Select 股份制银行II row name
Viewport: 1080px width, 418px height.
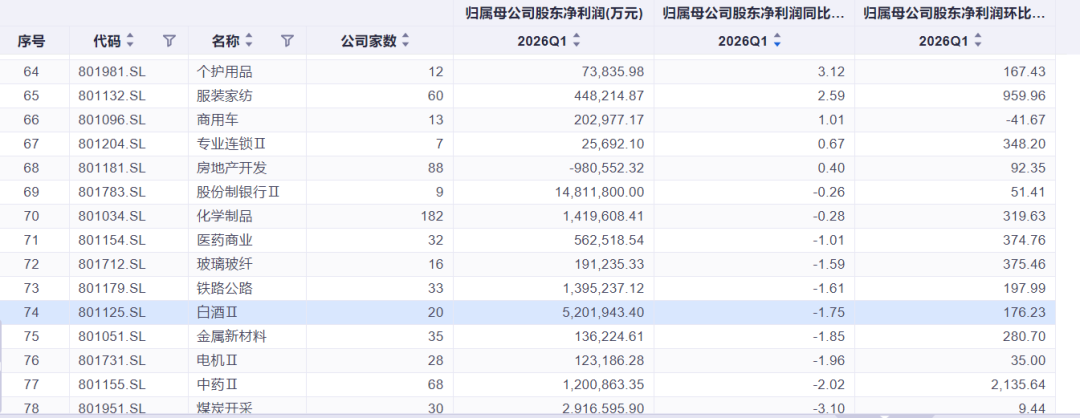click(238, 192)
